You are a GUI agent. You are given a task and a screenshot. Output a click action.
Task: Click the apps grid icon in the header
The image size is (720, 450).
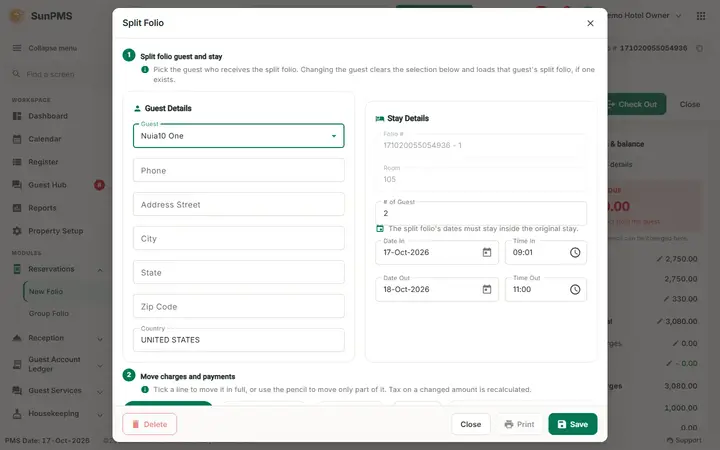(x=701, y=16)
